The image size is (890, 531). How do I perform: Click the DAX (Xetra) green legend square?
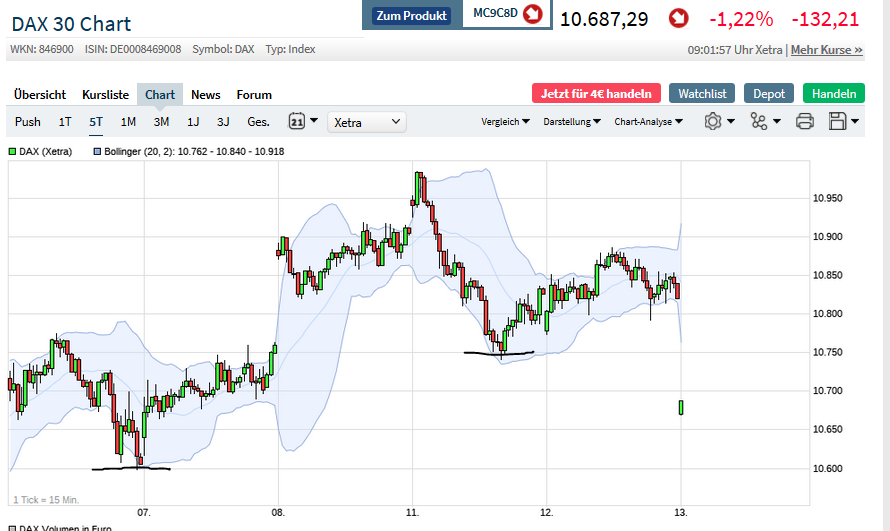12,151
